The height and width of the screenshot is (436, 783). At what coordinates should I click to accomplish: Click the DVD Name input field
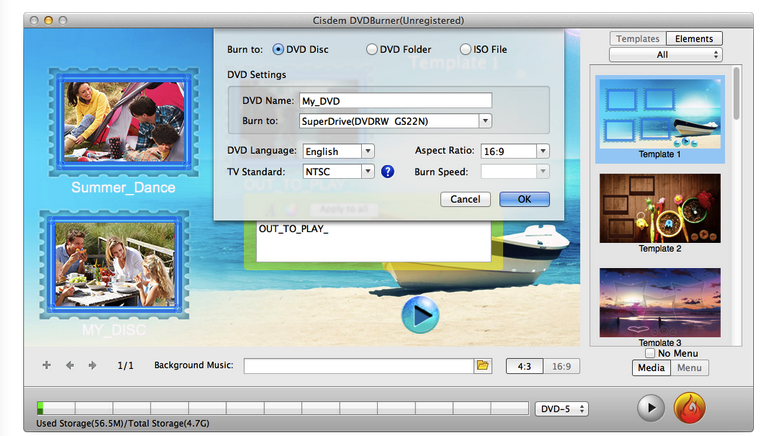coord(395,101)
